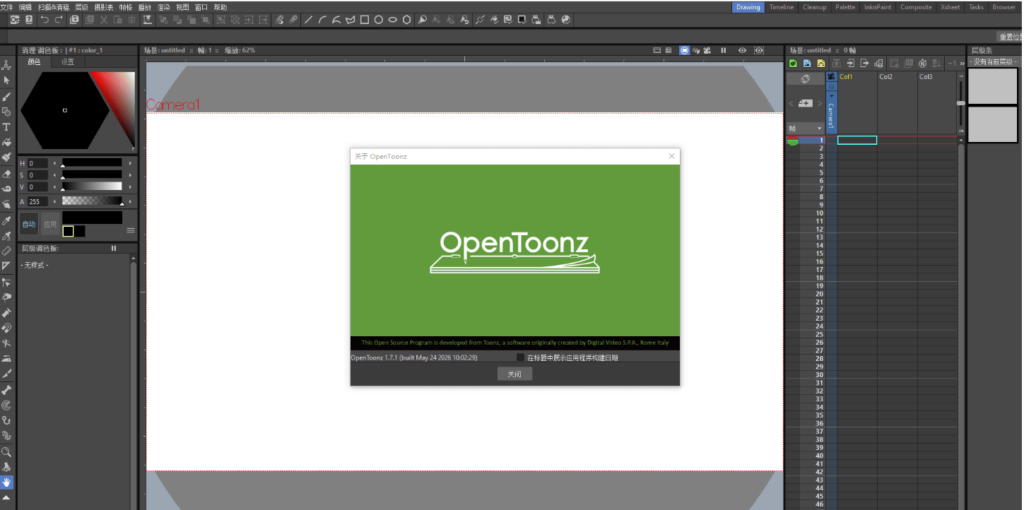Image resolution: width=1024 pixels, height=510 pixels.
Task: Click the A slider left decrement arrow
Action: point(54,202)
